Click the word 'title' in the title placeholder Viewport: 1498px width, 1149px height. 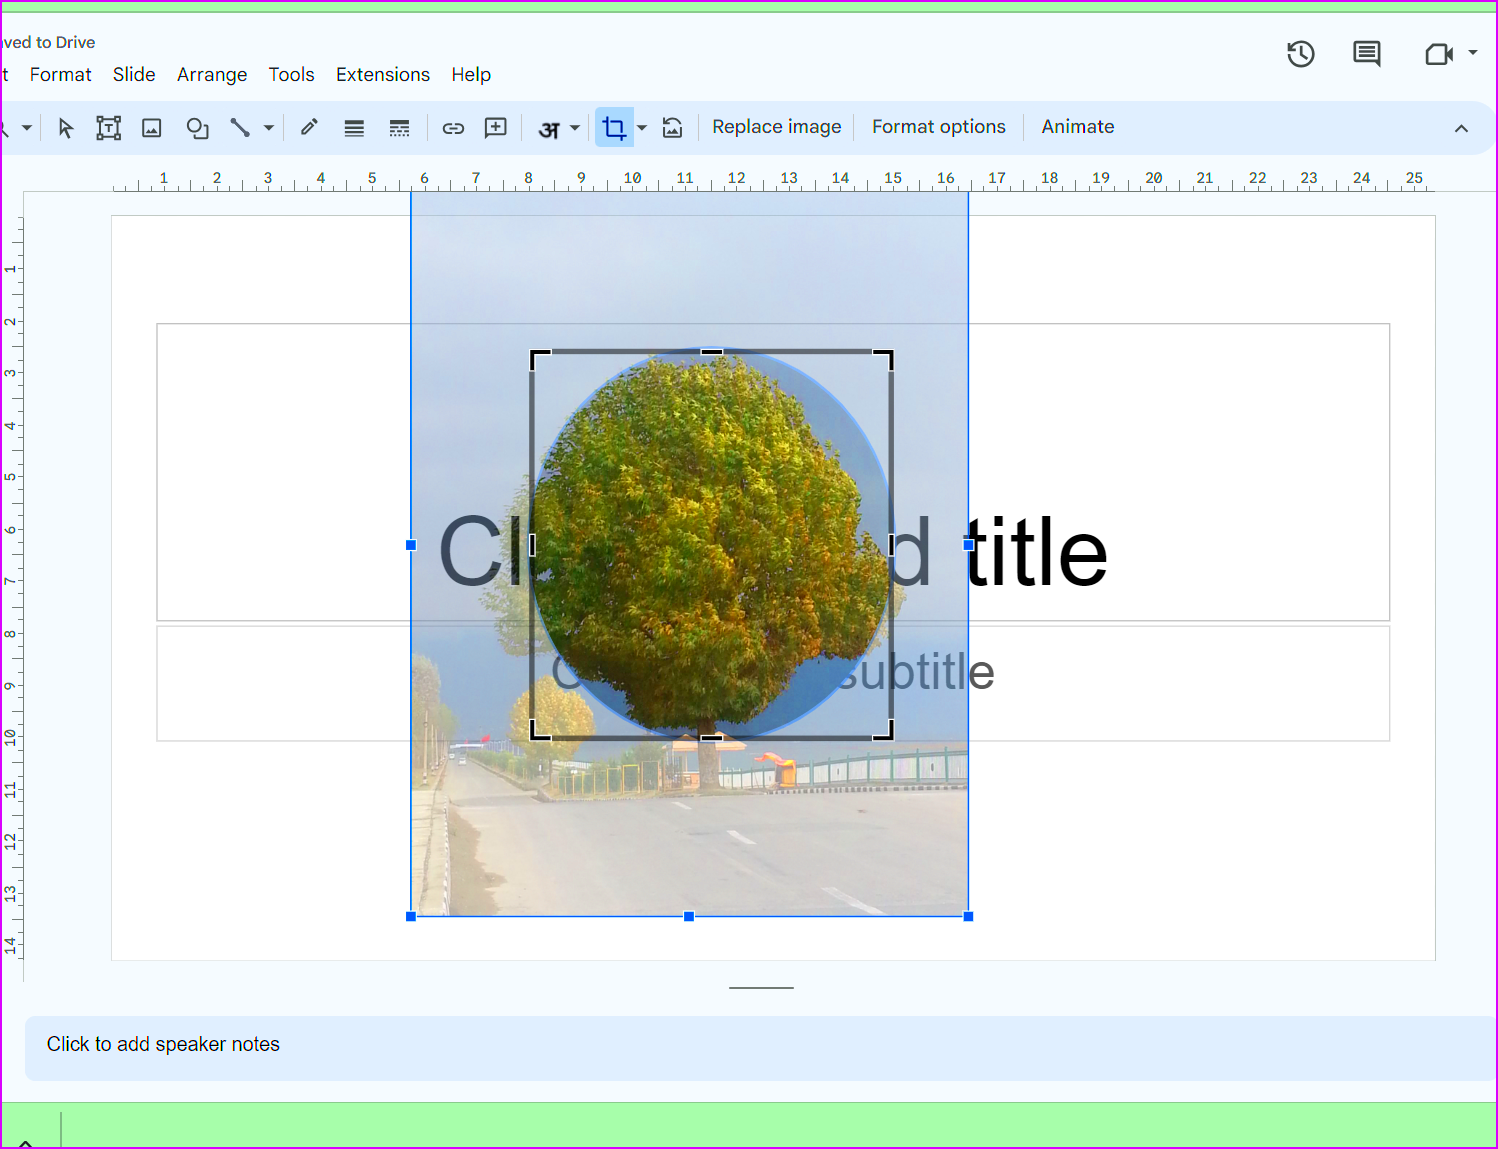coord(1037,552)
